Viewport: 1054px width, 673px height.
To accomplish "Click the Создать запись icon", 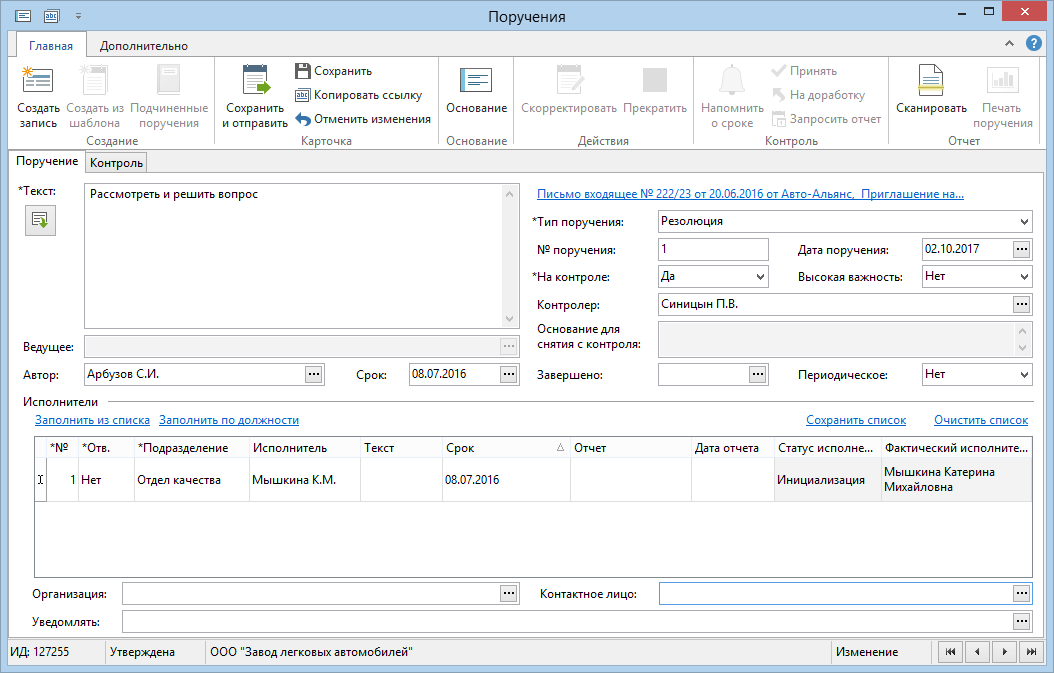I will 38,81.
